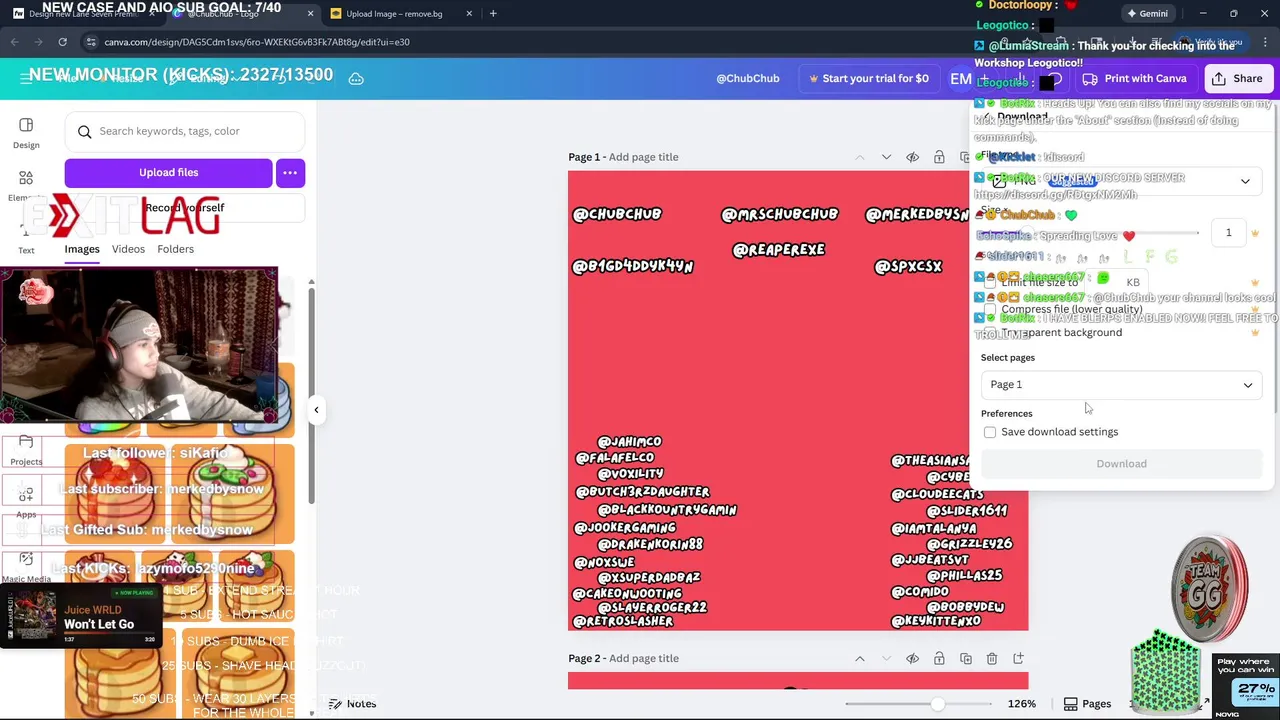Open the hamburger main menu
Image resolution: width=1280 pixels, height=720 pixels.
26,78
